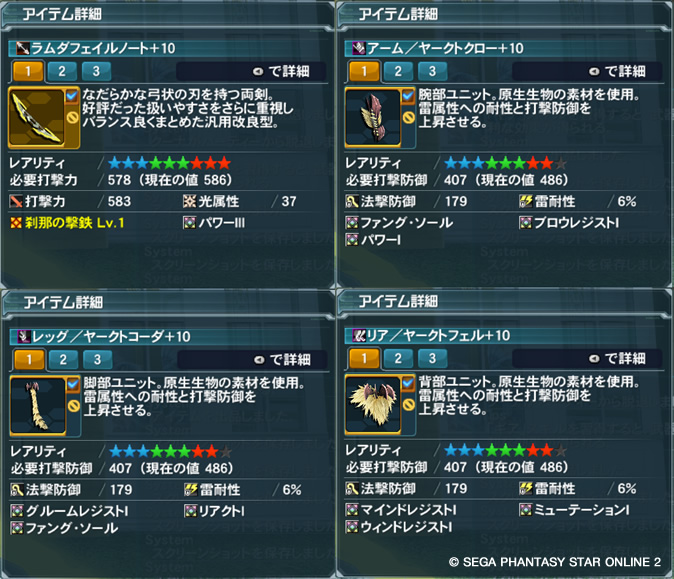
Task: Toggle the blue checkmark on アーム/ヤークトクロー
Action: click(x=408, y=95)
